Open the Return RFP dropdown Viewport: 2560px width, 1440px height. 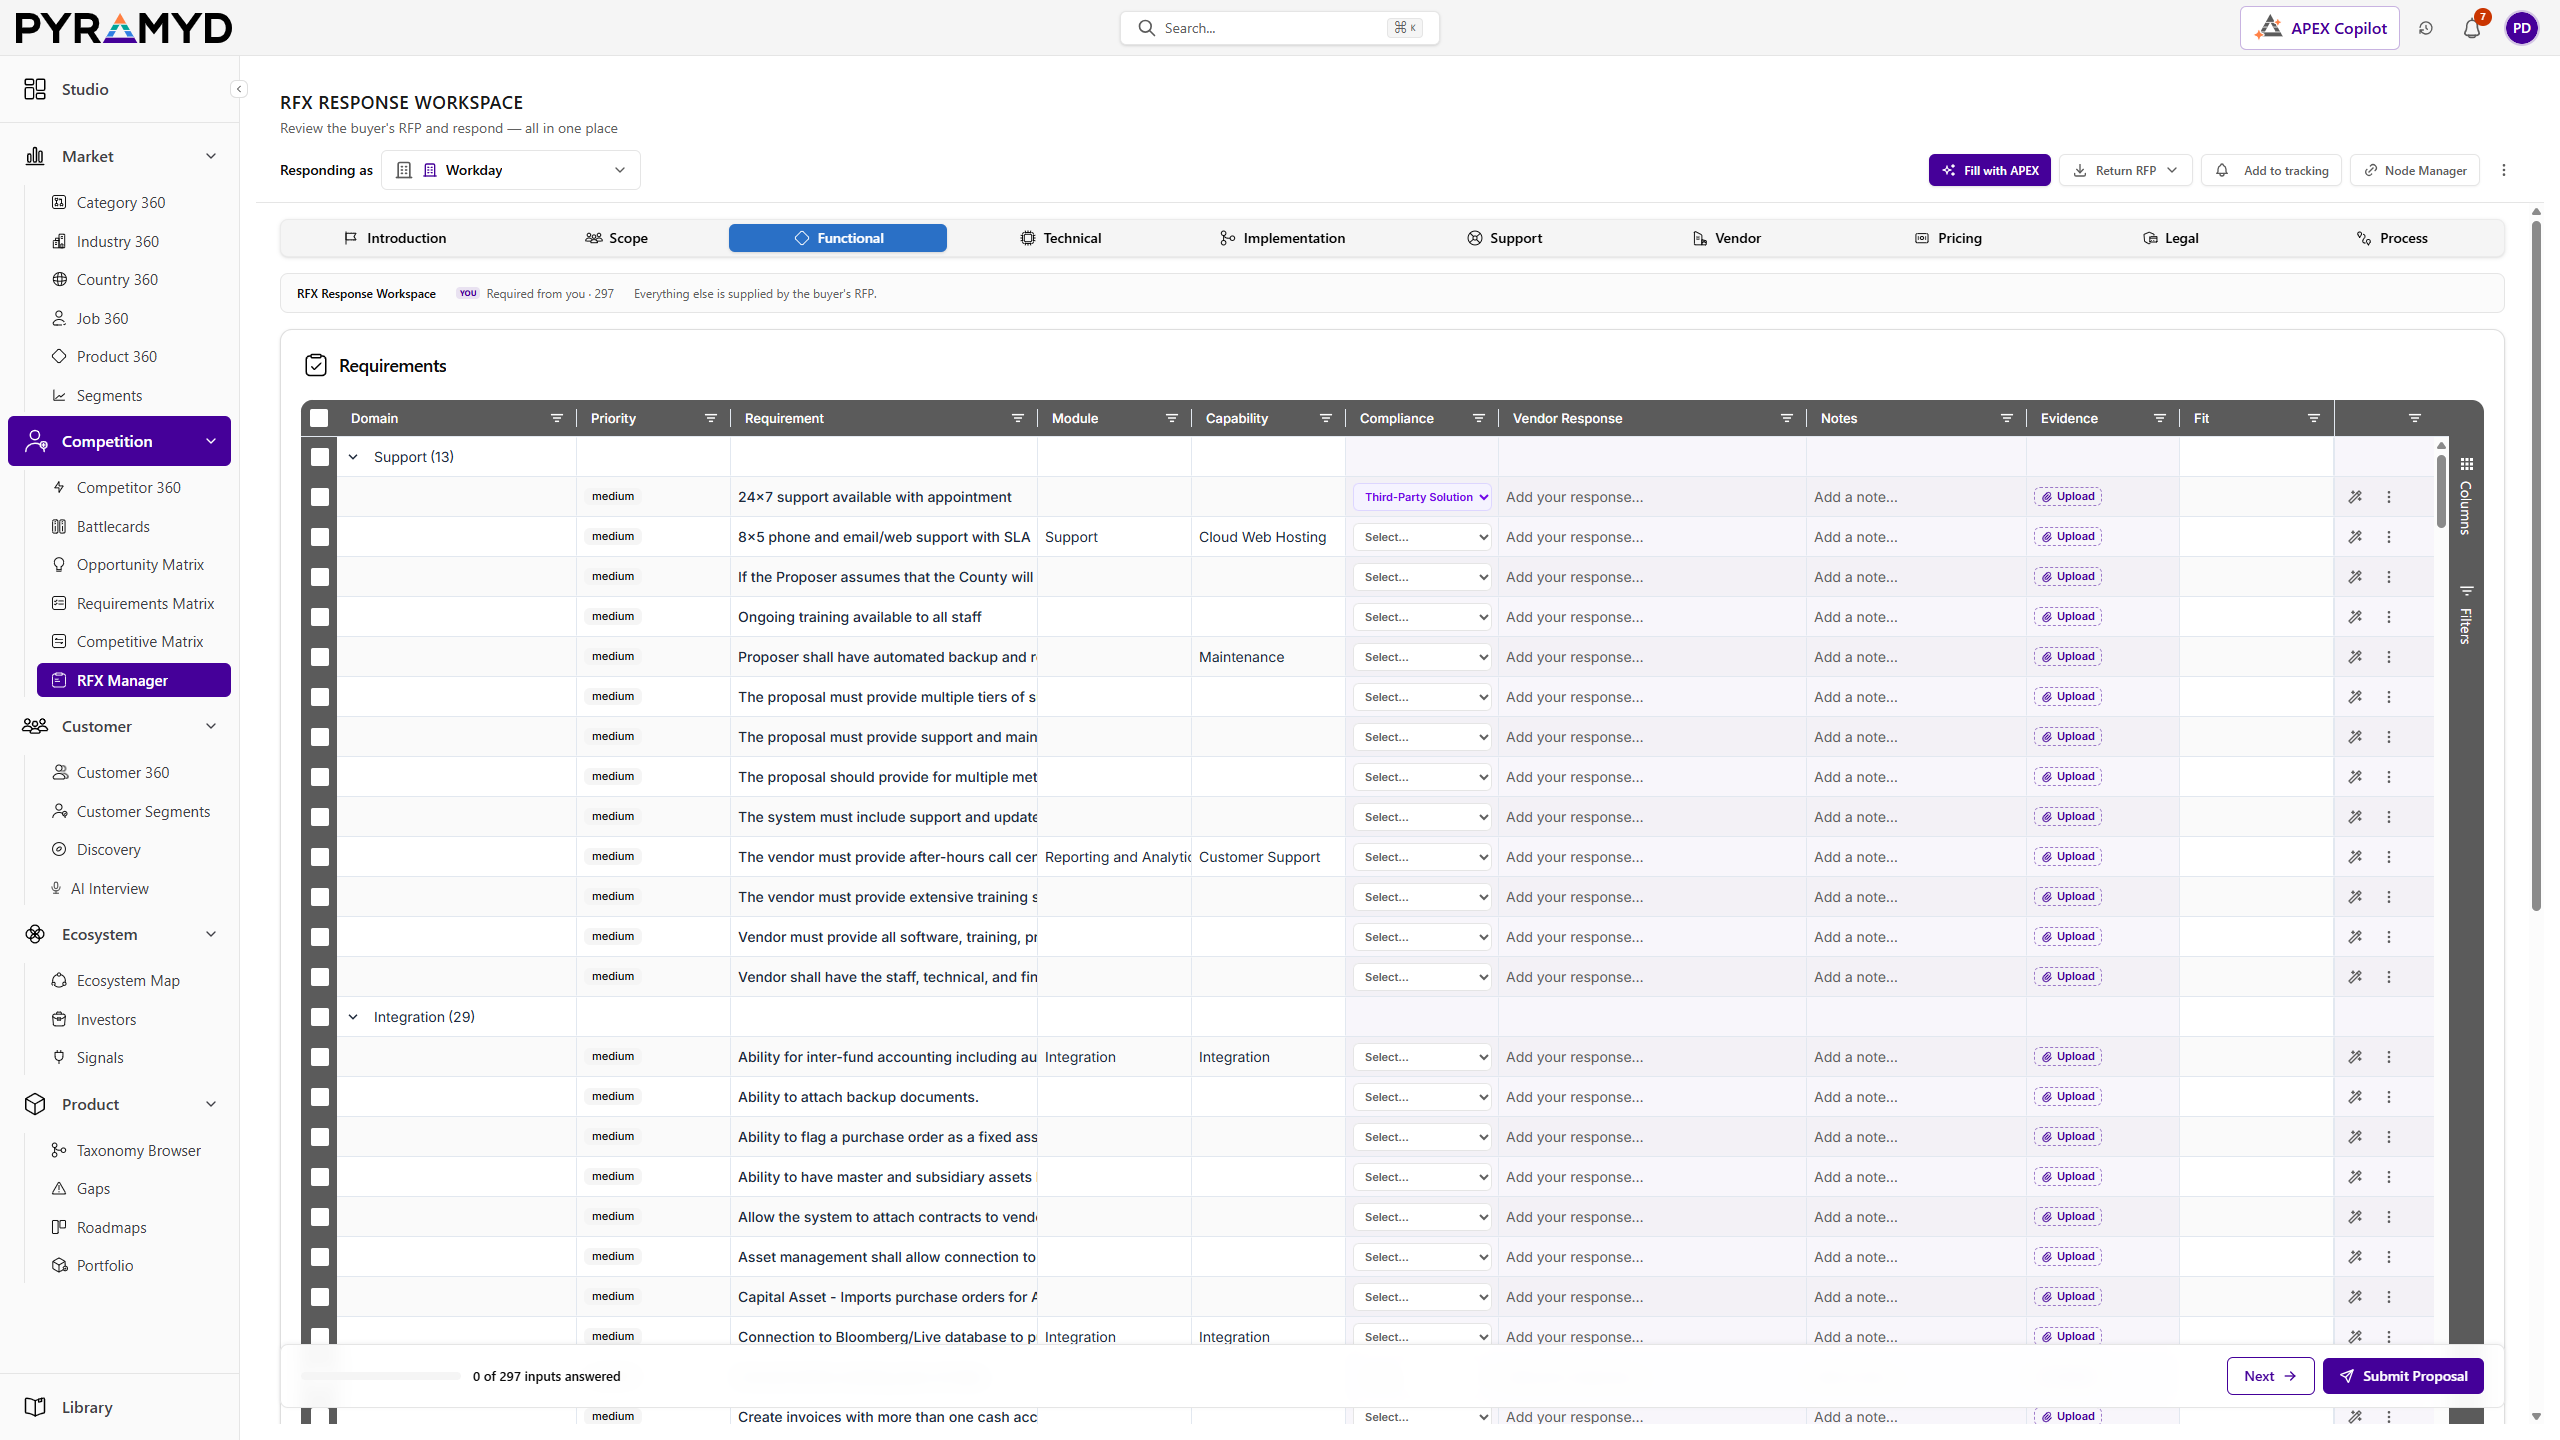2125,170
